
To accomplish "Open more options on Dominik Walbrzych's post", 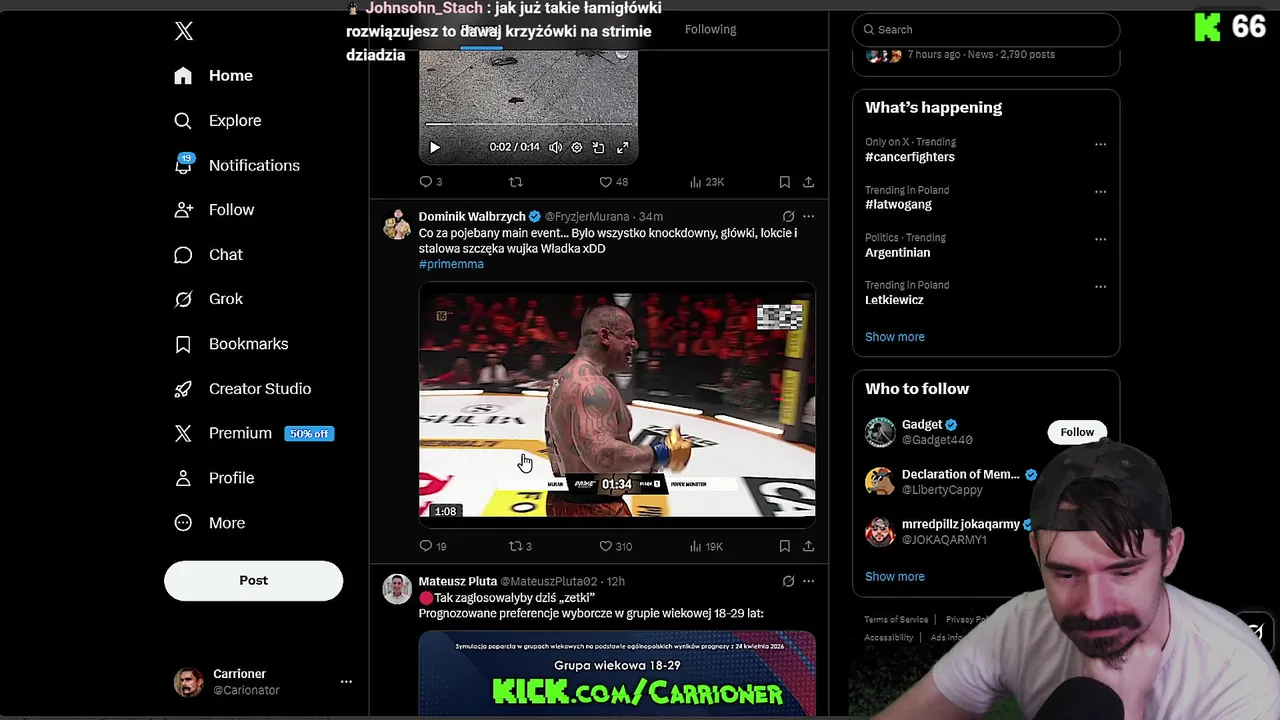I will (x=808, y=216).
